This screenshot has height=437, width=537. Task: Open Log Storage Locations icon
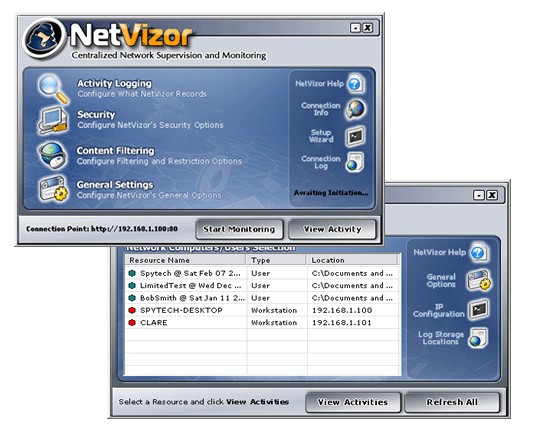[478, 338]
